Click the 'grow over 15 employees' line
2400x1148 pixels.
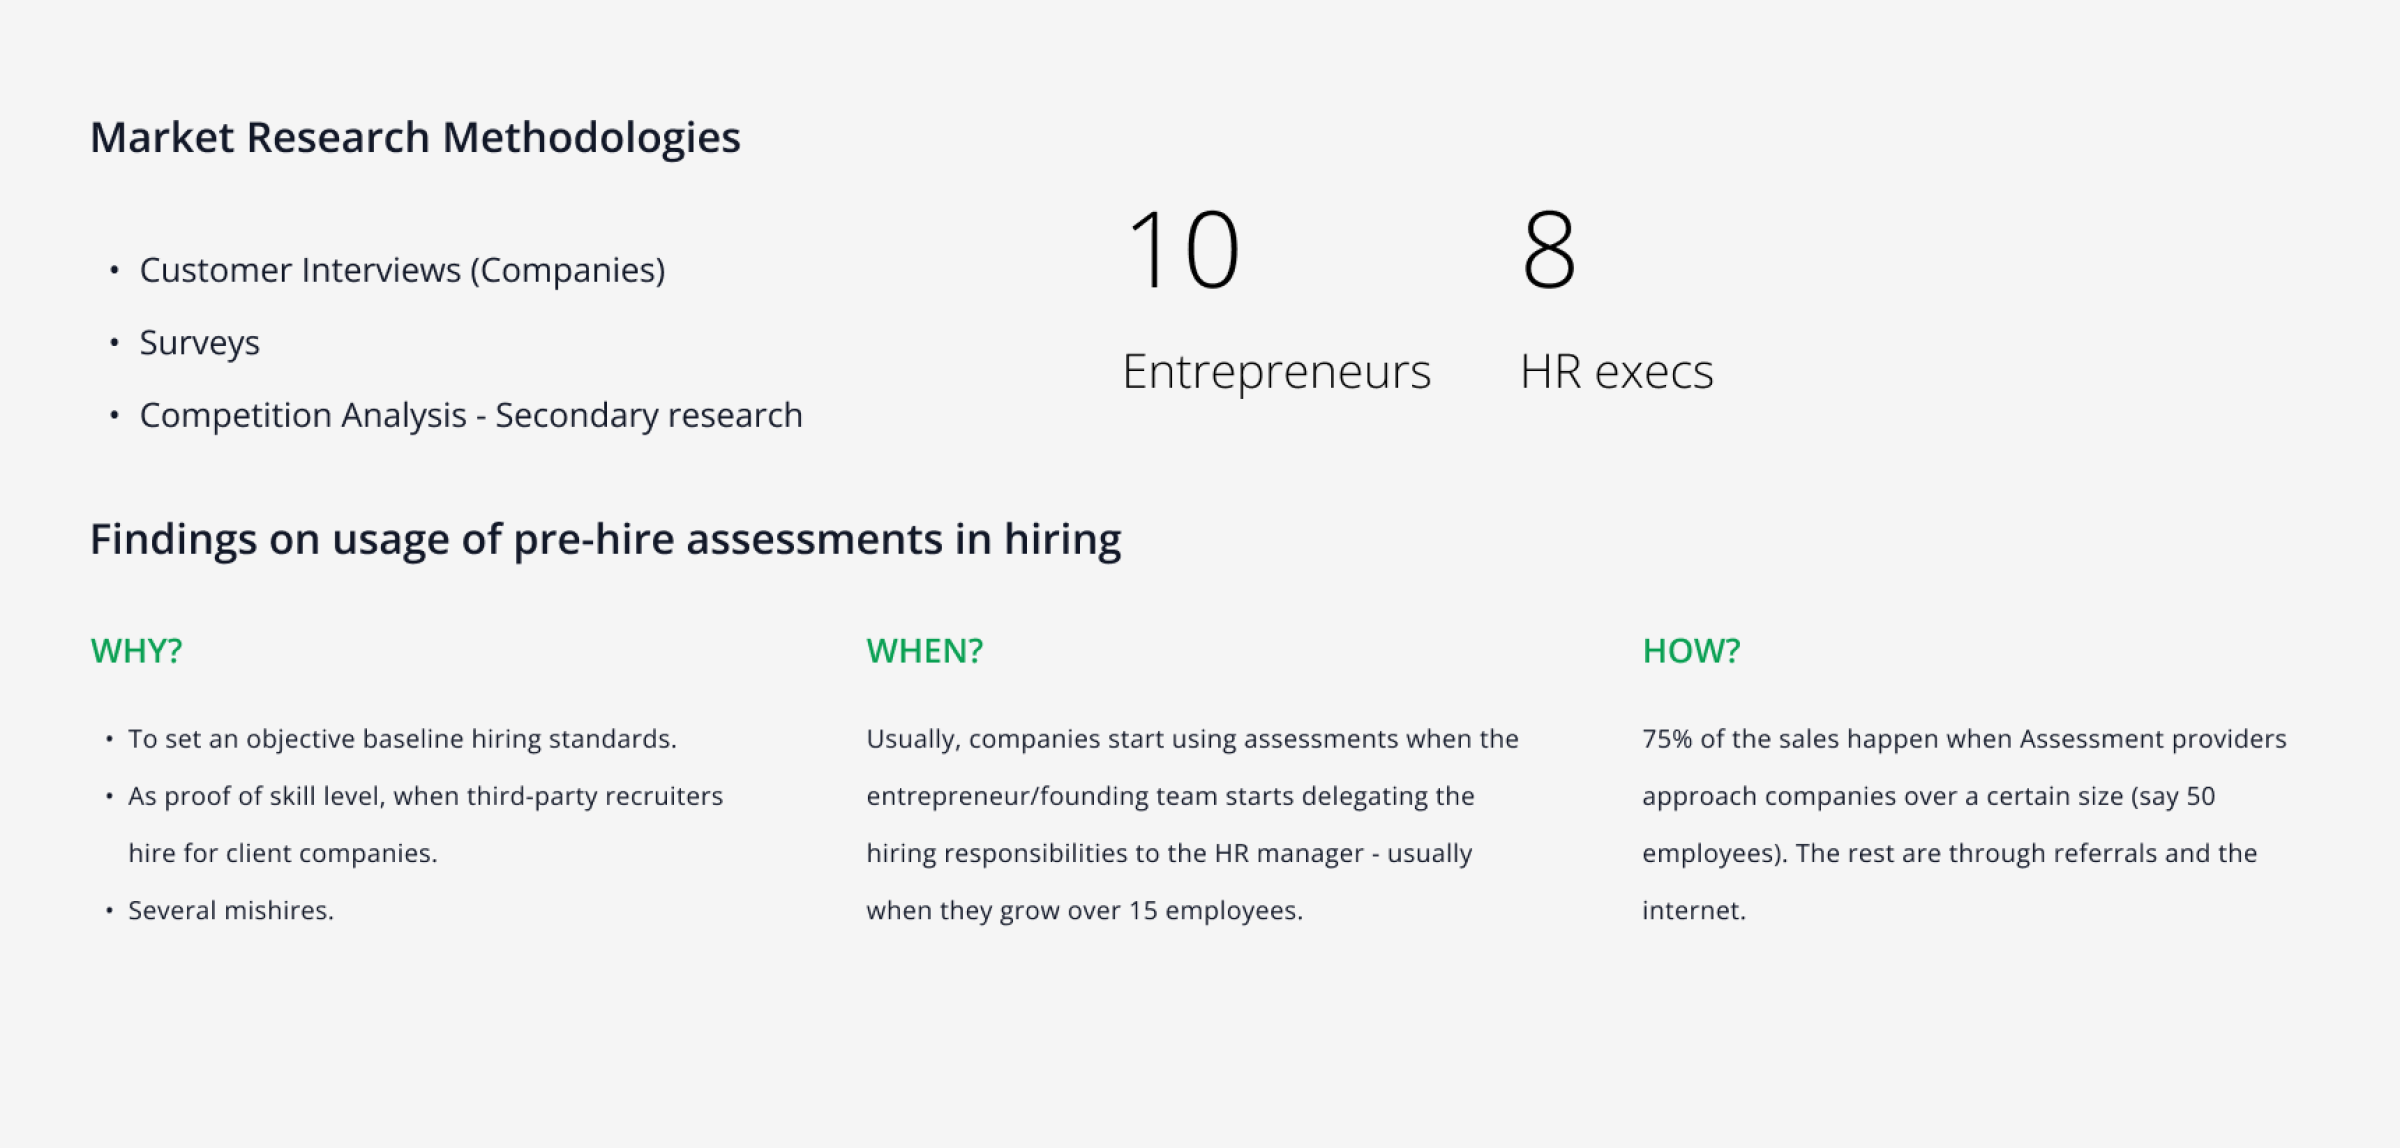point(1084,911)
